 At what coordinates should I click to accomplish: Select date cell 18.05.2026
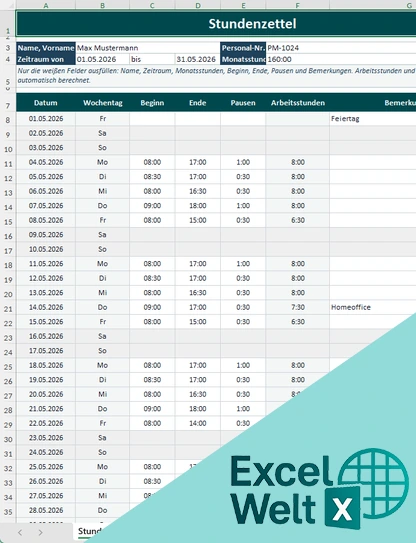[46, 365]
